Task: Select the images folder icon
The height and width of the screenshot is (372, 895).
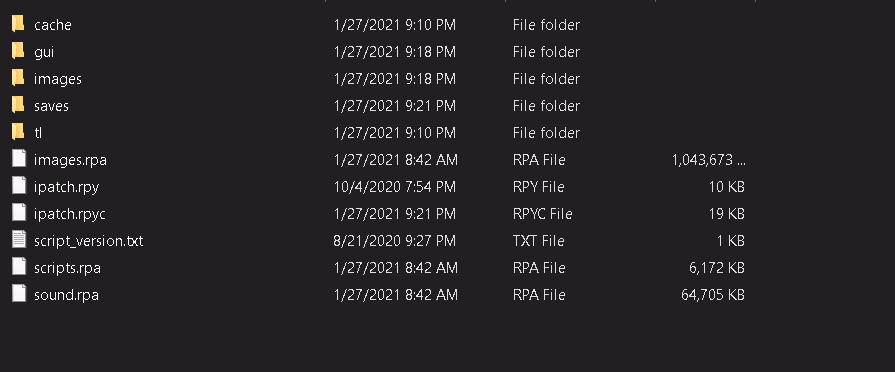Action: click(18, 78)
